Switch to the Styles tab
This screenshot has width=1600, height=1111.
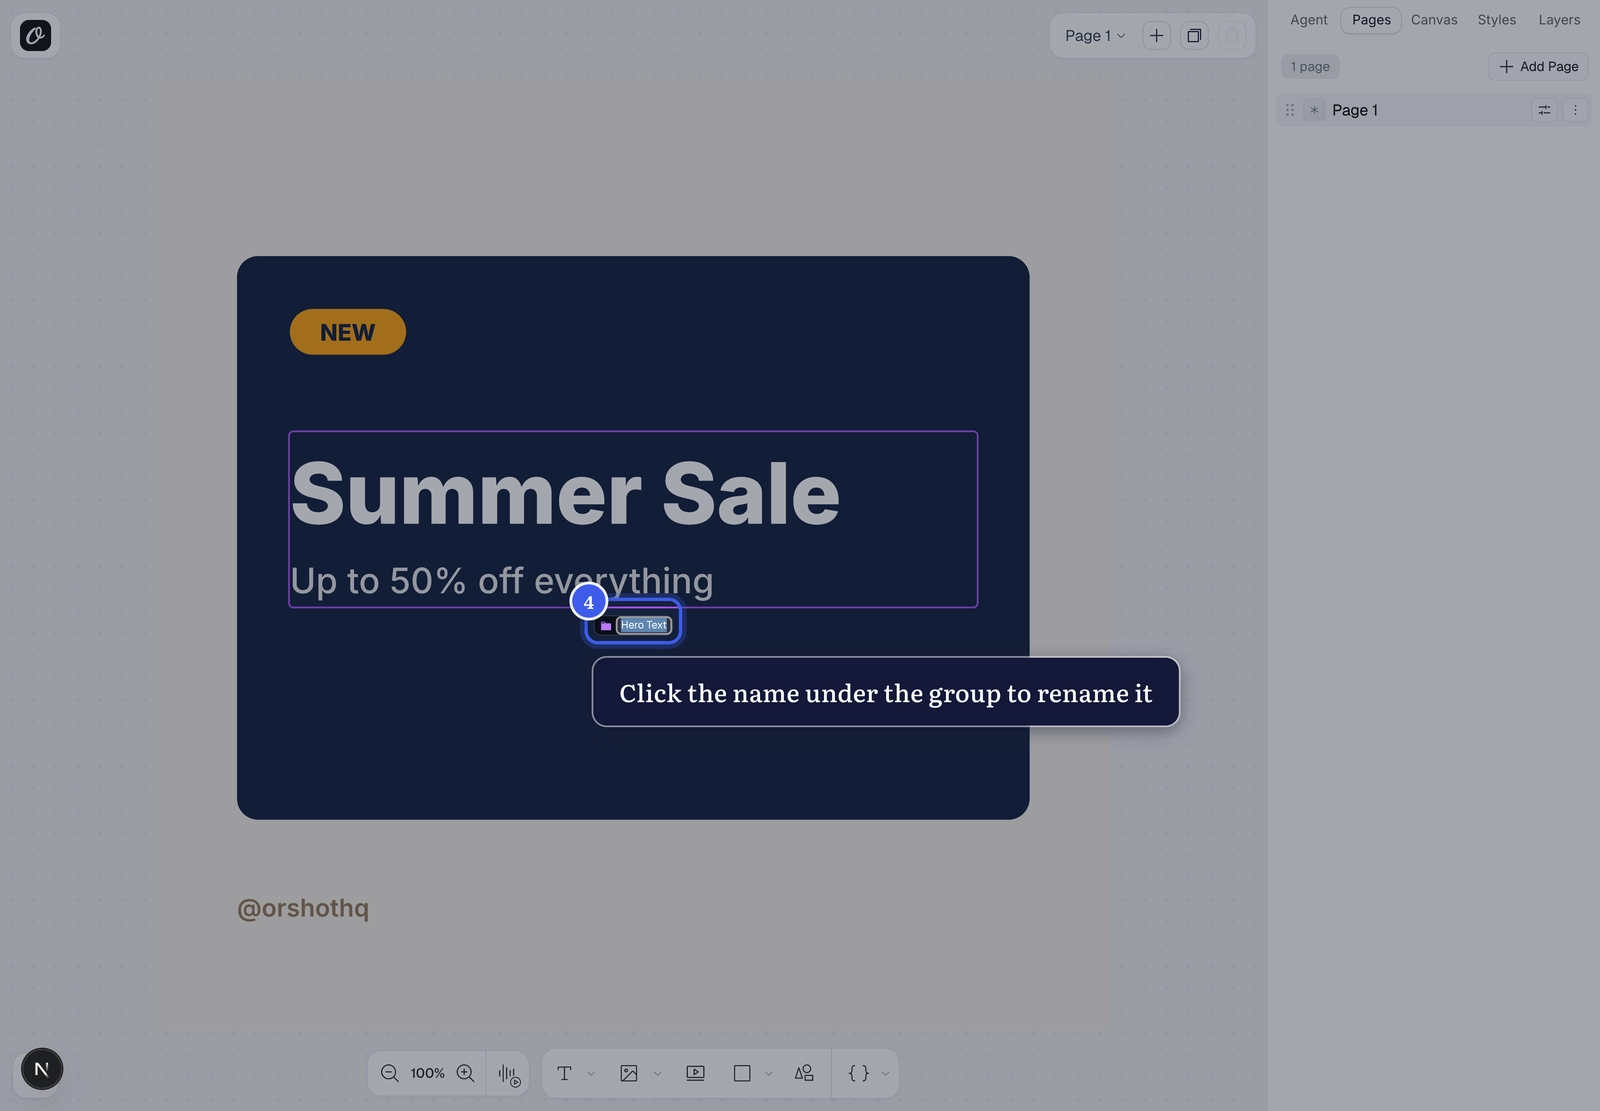point(1496,20)
